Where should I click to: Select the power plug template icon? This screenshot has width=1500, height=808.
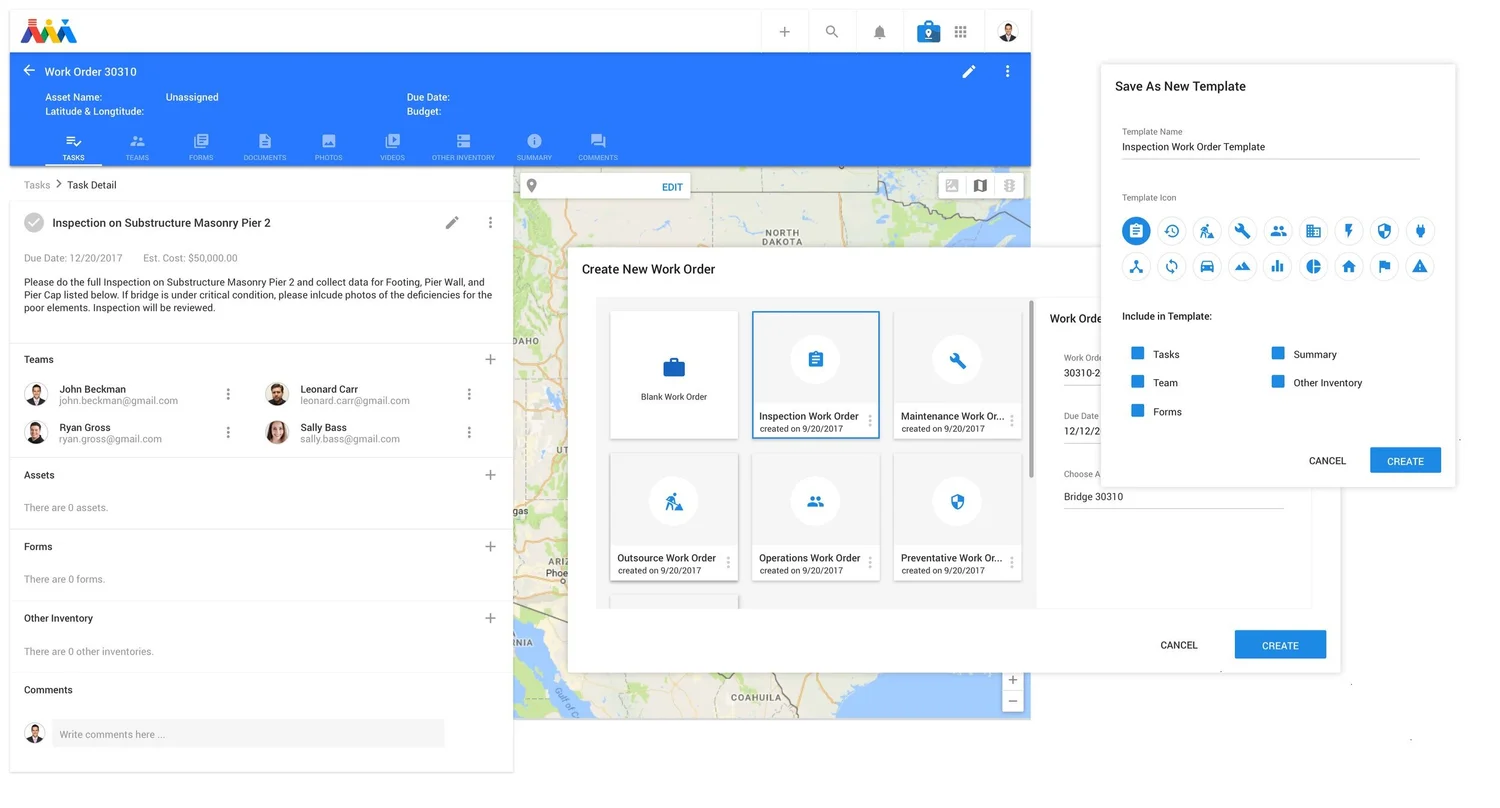pos(1420,231)
